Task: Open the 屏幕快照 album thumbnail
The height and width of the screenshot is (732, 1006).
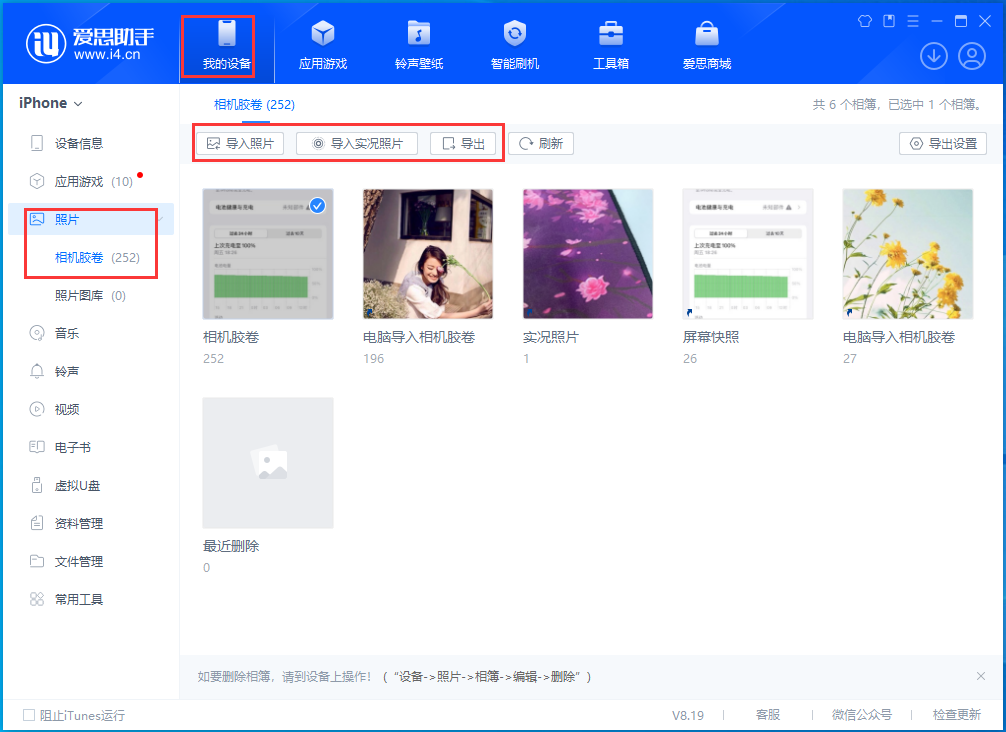Action: pyautogui.click(x=747, y=252)
